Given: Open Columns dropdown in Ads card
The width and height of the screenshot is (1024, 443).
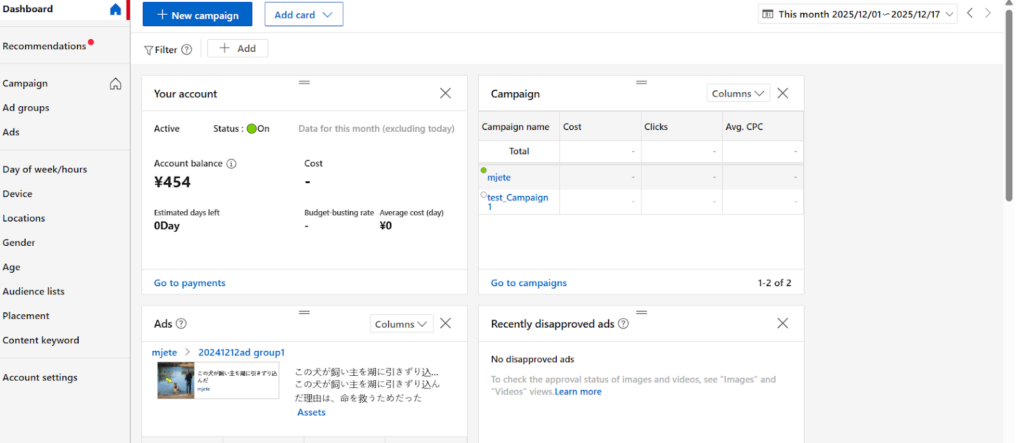Looking at the screenshot, I should click(401, 324).
